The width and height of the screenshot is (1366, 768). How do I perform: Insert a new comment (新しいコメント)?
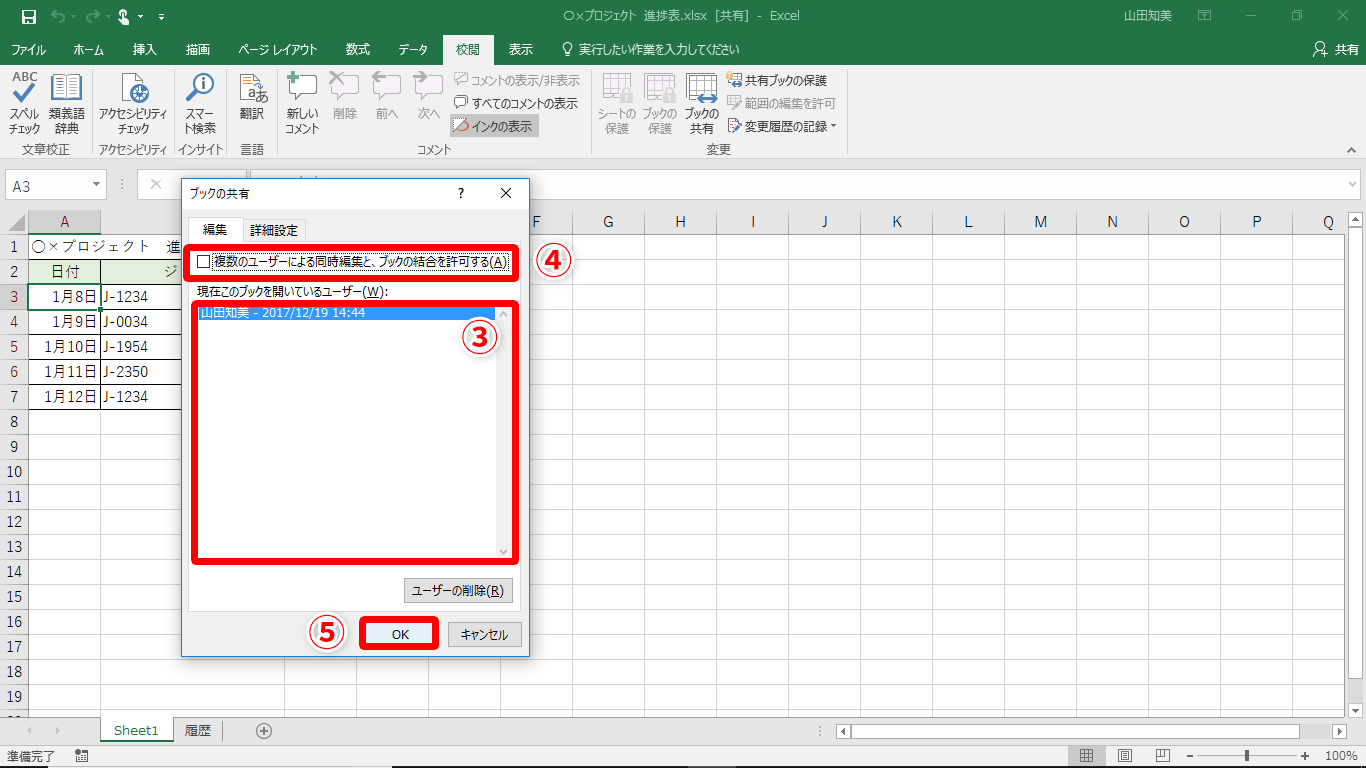coord(302,104)
